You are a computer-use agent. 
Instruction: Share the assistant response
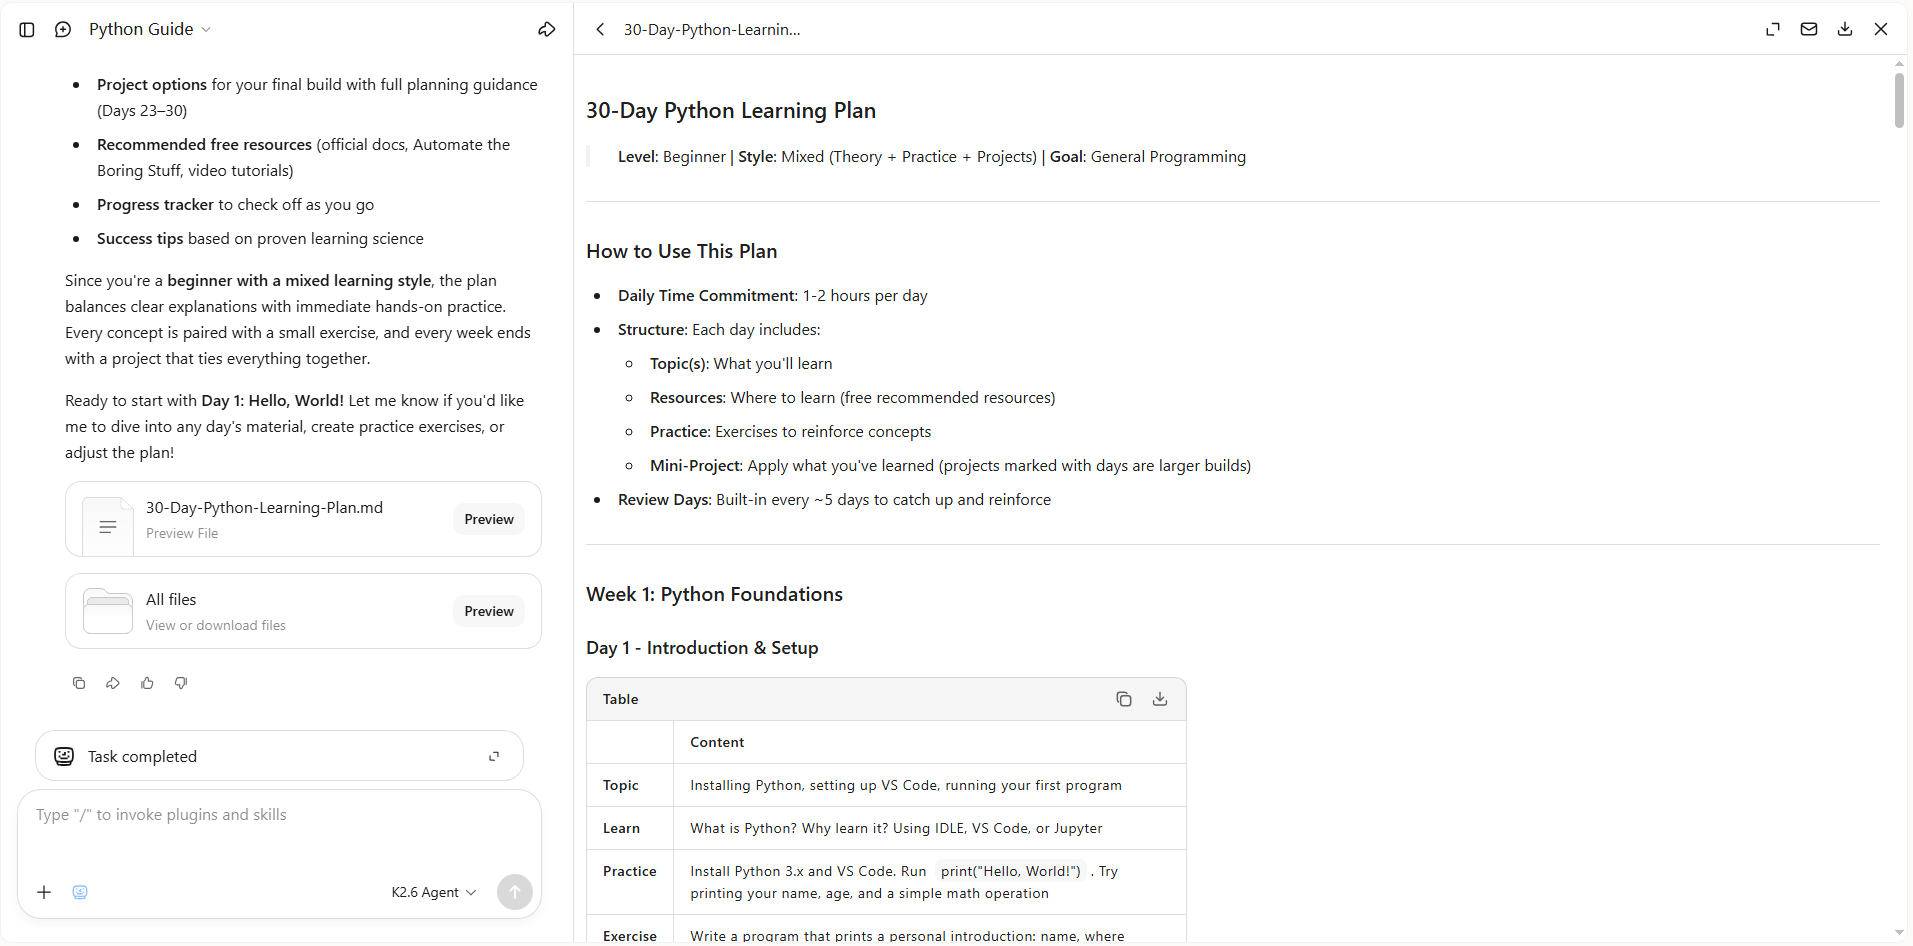tap(113, 683)
